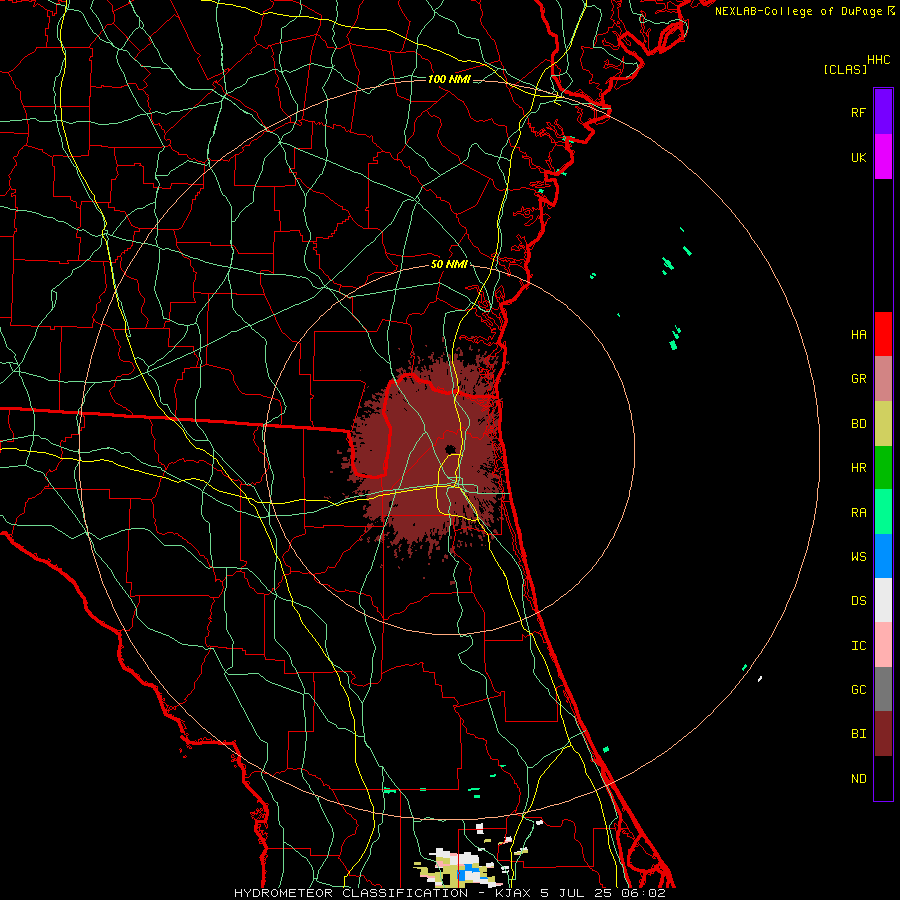Click the IC light-pink legend swatch

[883, 645]
